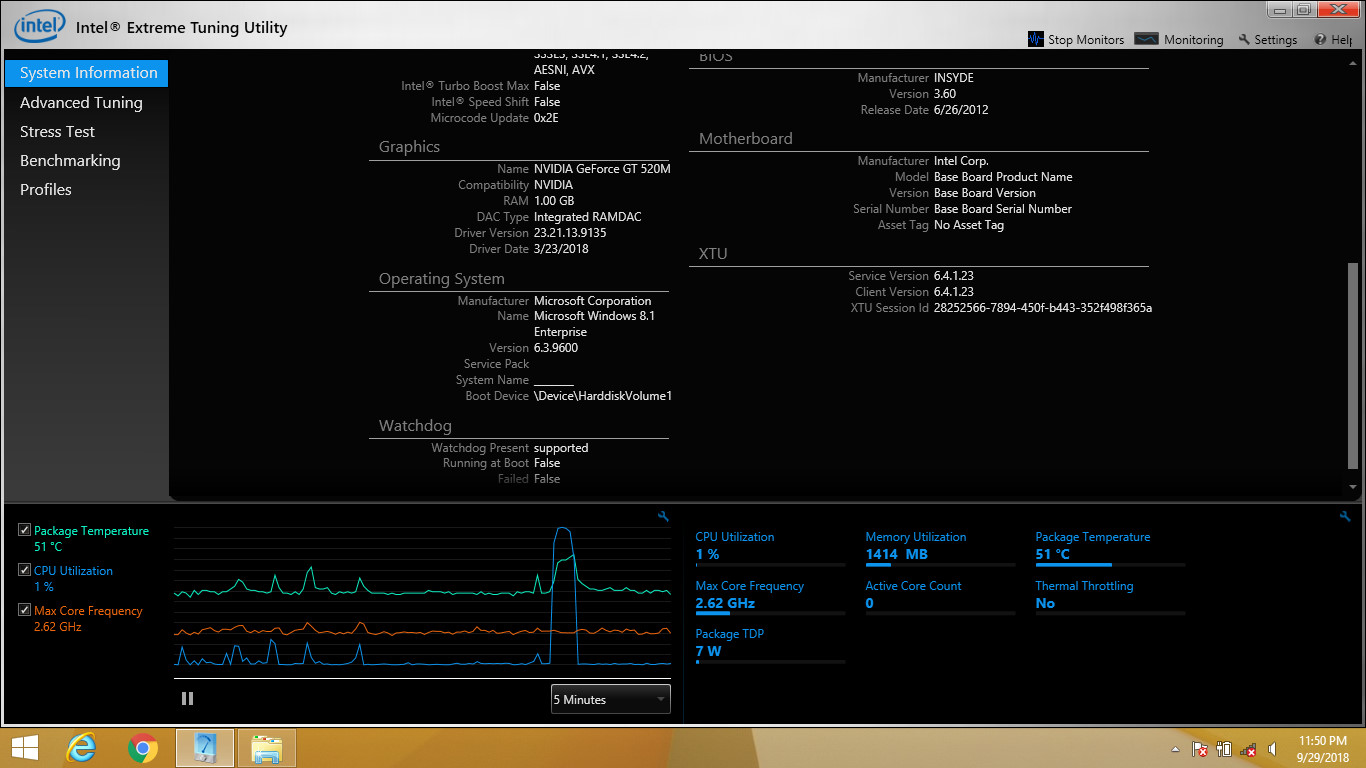Click the CPU Utilization monitor tile

pyautogui.click(x=770, y=548)
